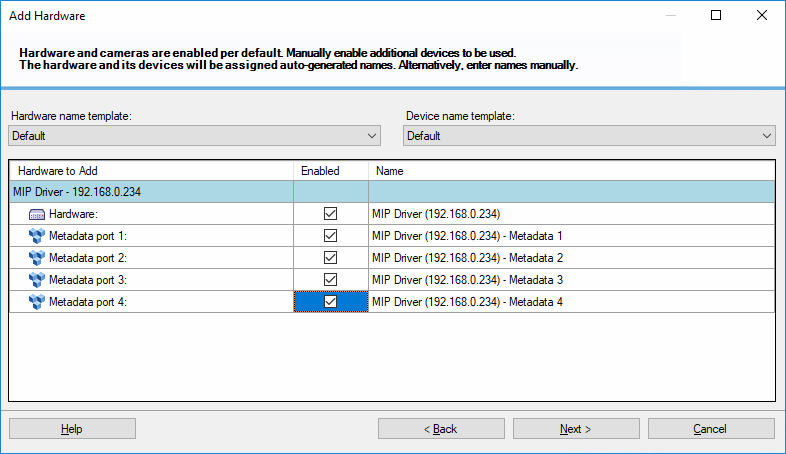The width and height of the screenshot is (786, 454).
Task: Click the Name column header
Action: click(x=571, y=171)
